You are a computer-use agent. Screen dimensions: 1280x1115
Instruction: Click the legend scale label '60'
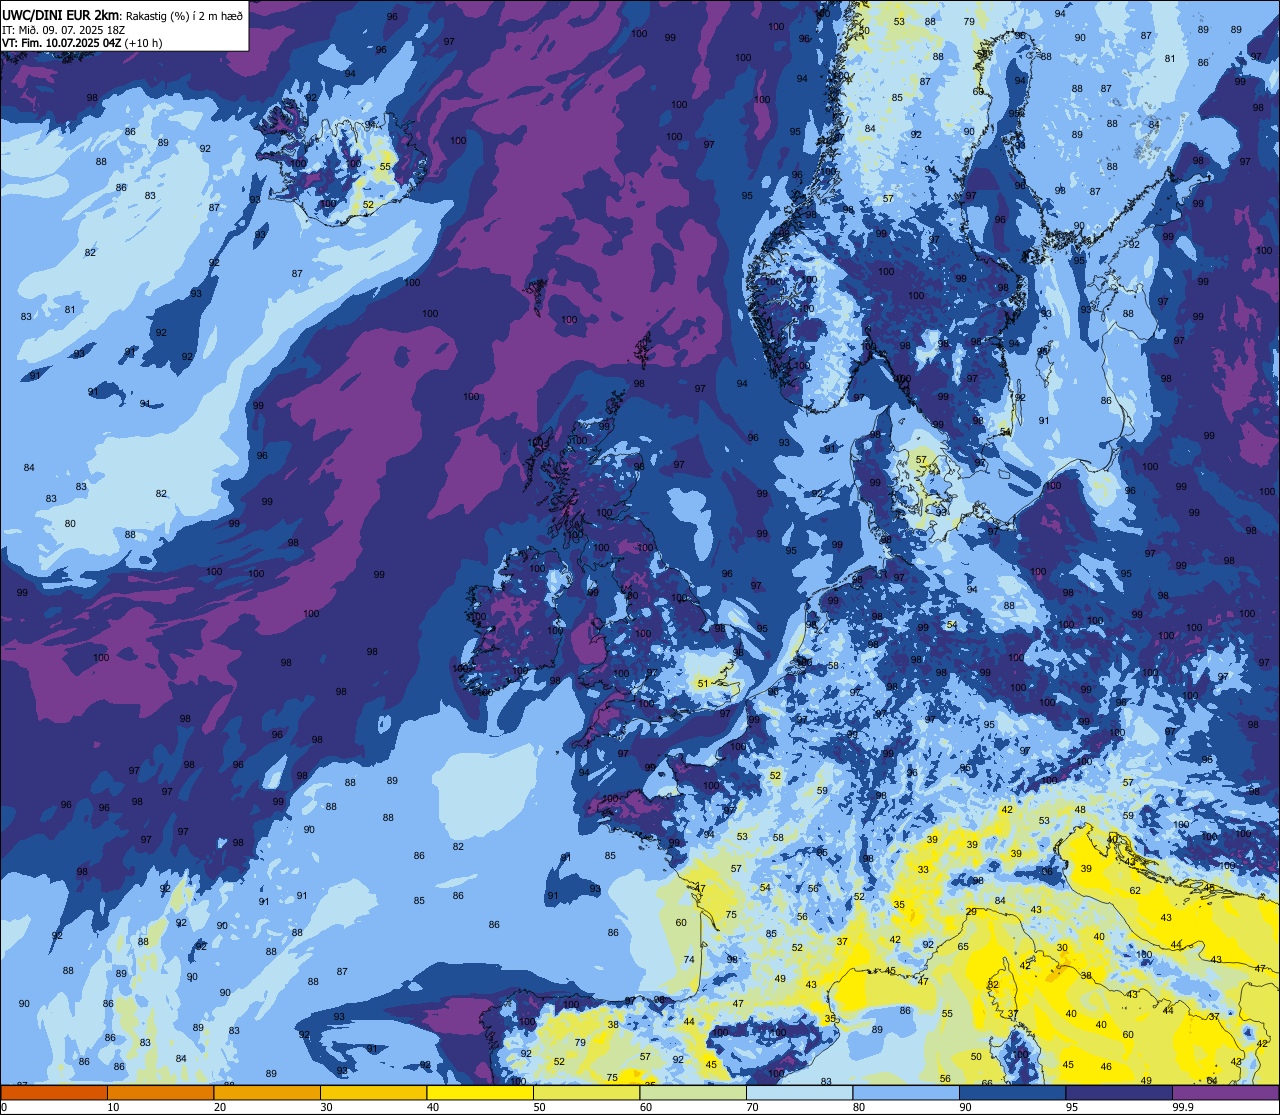pyautogui.click(x=646, y=1107)
